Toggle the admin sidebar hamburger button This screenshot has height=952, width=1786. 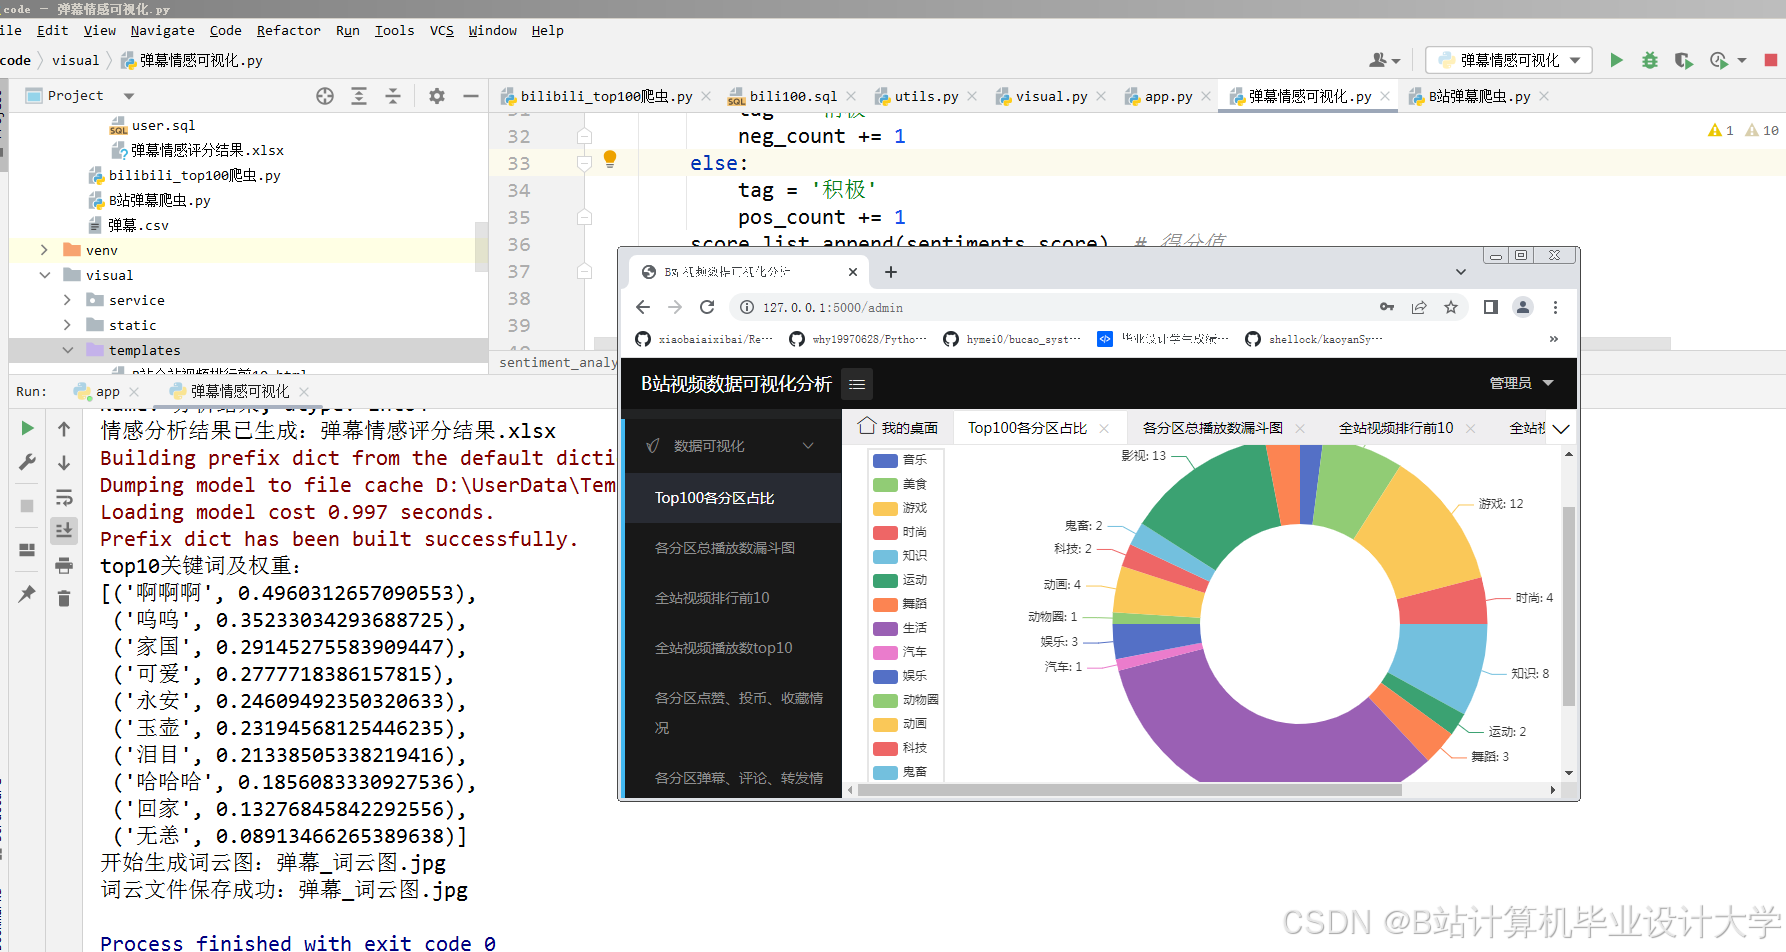pyautogui.click(x=857, y=384)
